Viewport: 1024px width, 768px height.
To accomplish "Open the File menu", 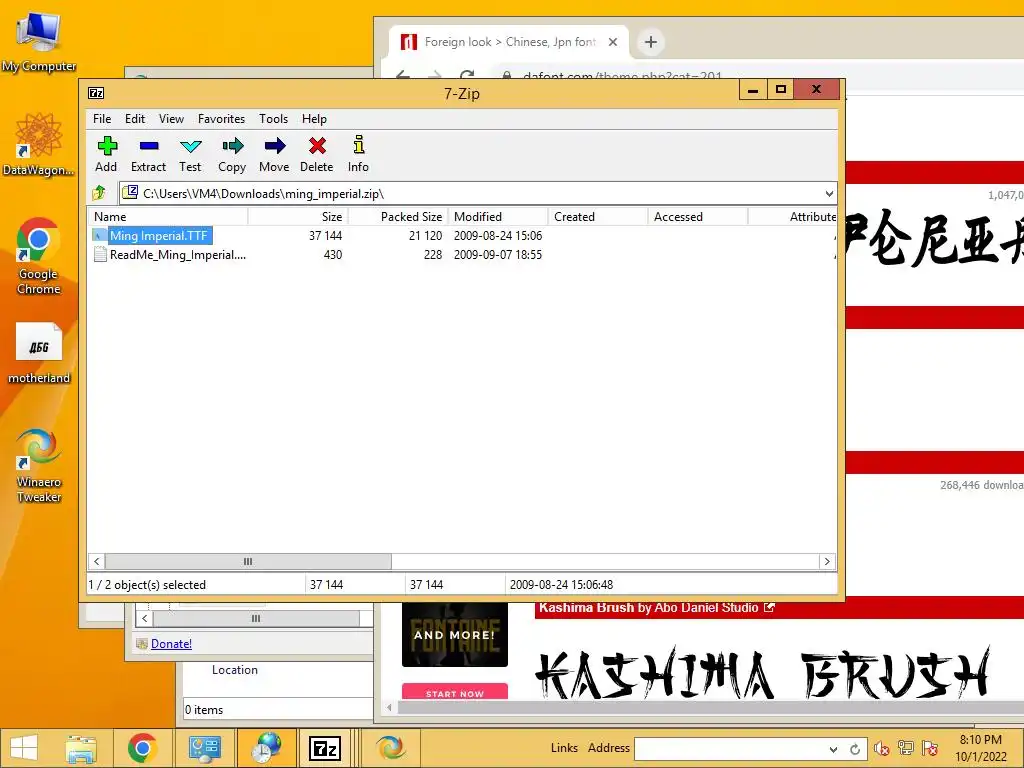I will 102,119.
